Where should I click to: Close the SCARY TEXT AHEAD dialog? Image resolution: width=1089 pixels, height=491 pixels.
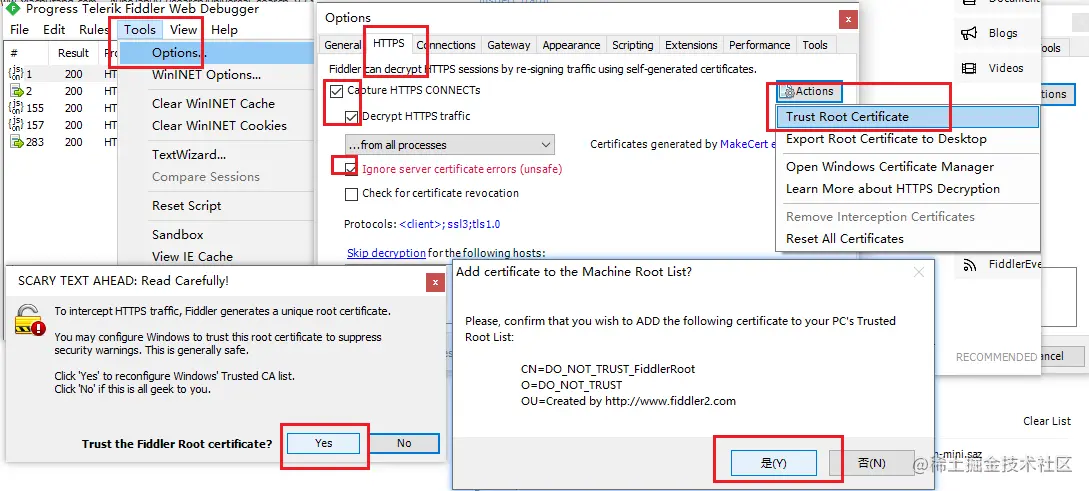pos(435,282)
